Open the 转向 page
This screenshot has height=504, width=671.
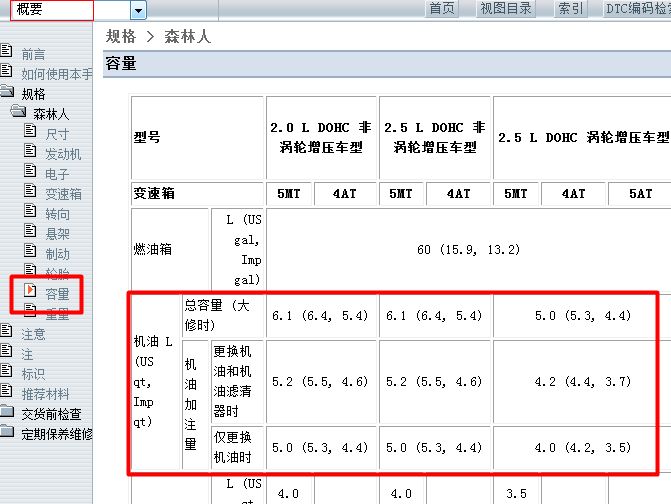(57, 214)
